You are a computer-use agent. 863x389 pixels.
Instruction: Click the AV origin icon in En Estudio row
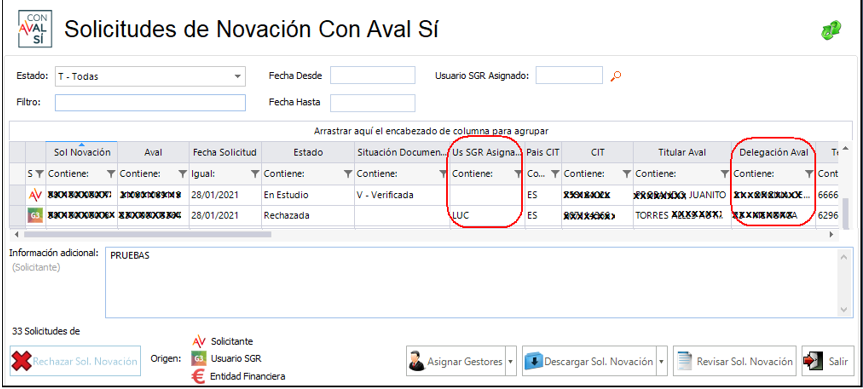coord(35,195)
